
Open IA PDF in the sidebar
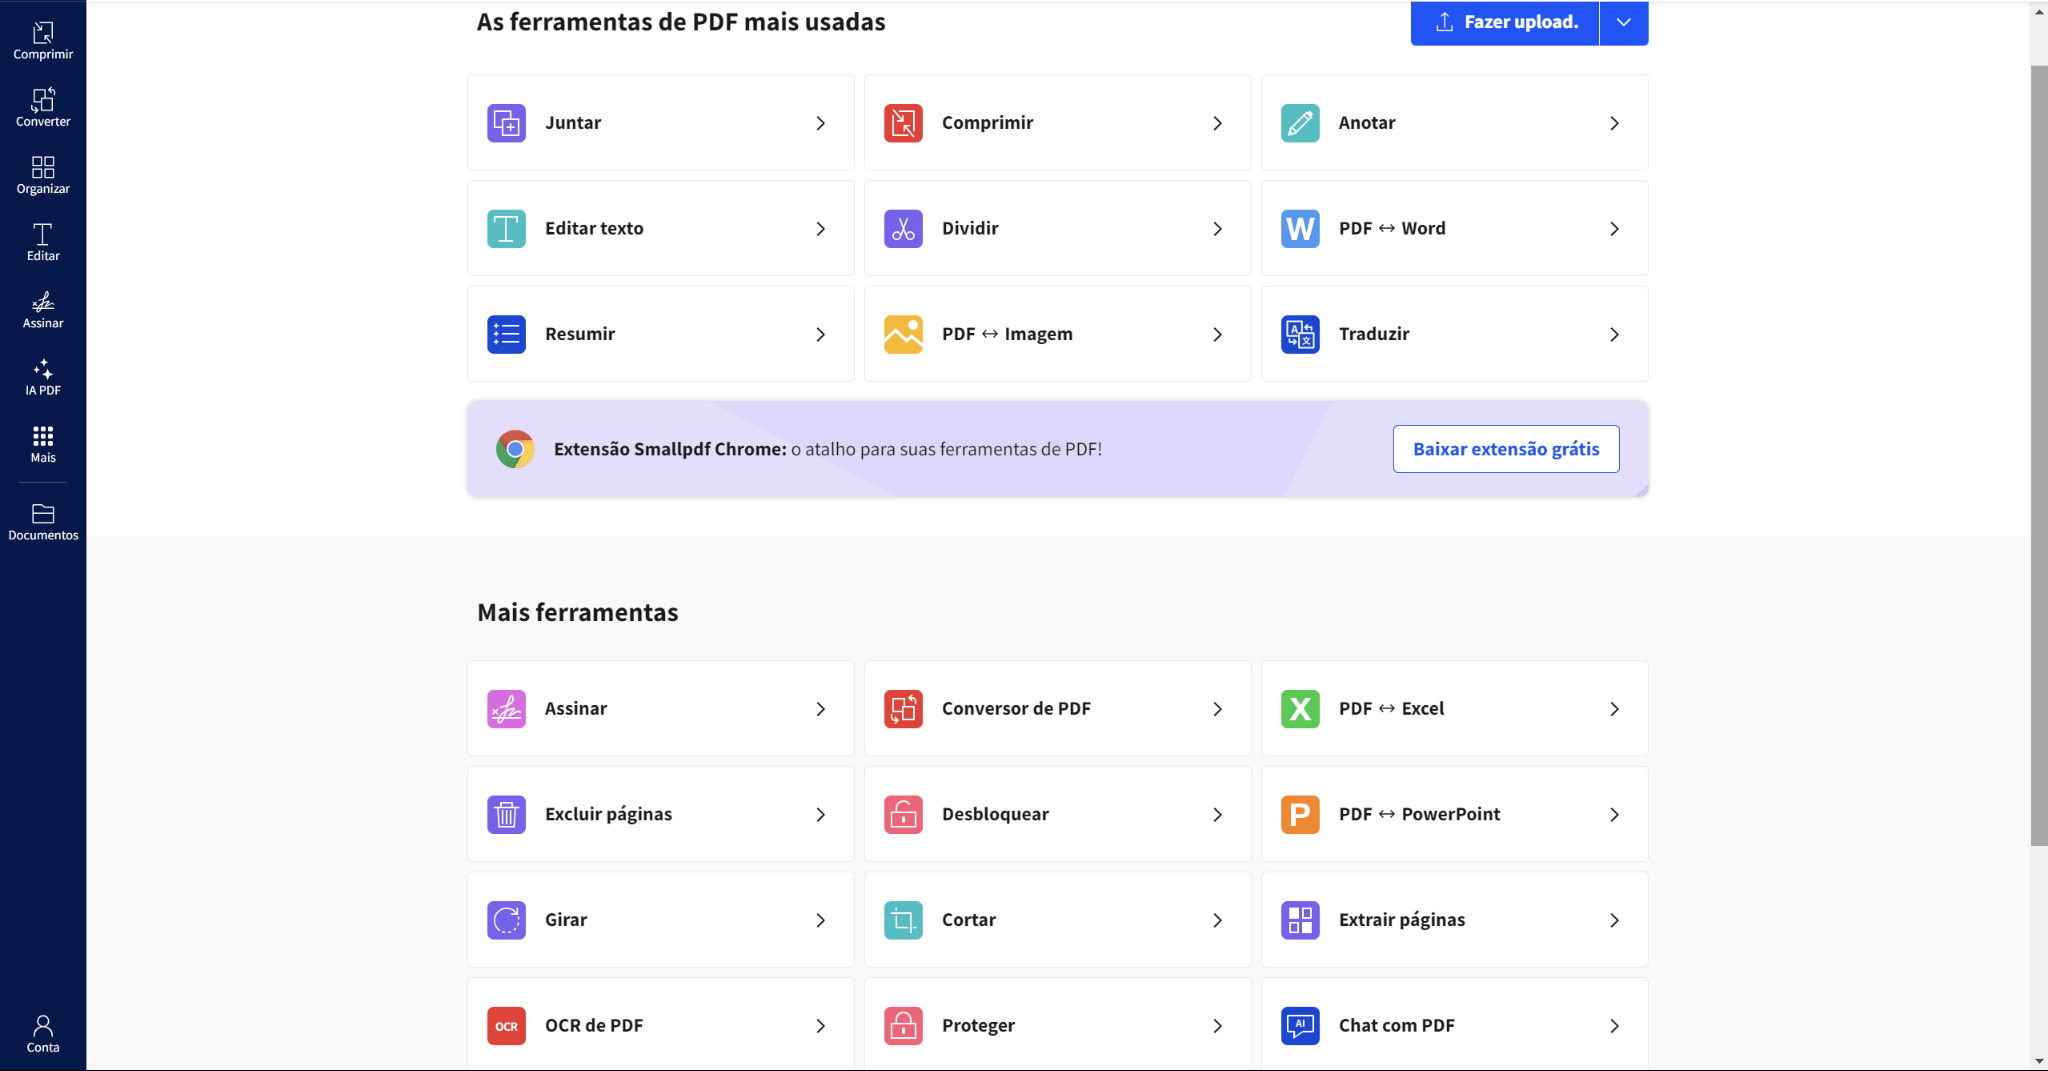pyautogui.click(x=43, y=377)
